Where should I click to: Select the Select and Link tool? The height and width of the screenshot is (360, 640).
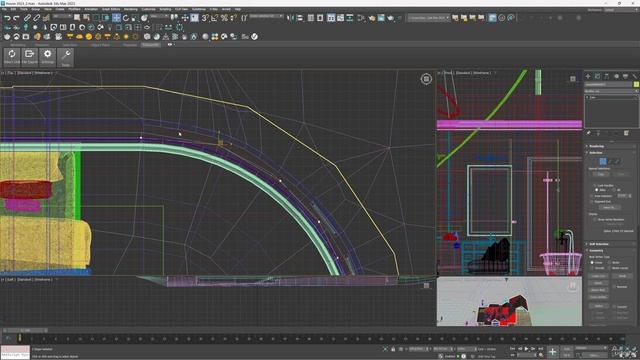[27, 18]
